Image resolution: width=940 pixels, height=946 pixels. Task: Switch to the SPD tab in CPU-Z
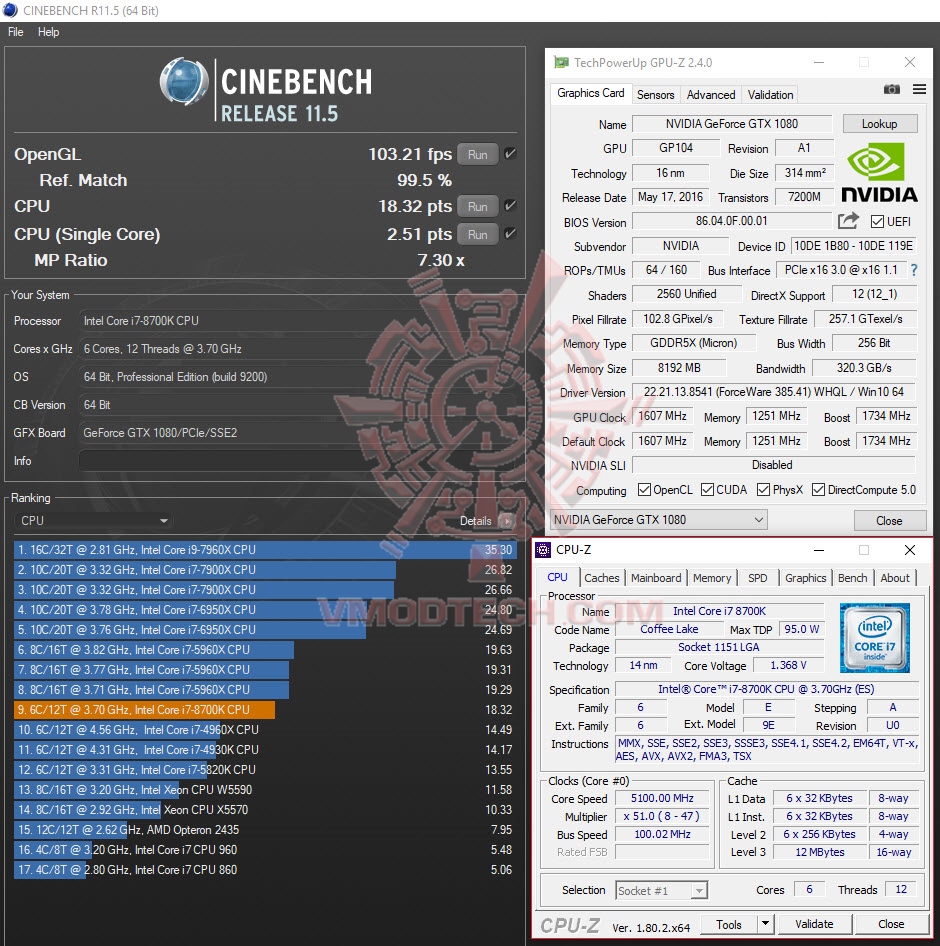[x=758, y=578]
